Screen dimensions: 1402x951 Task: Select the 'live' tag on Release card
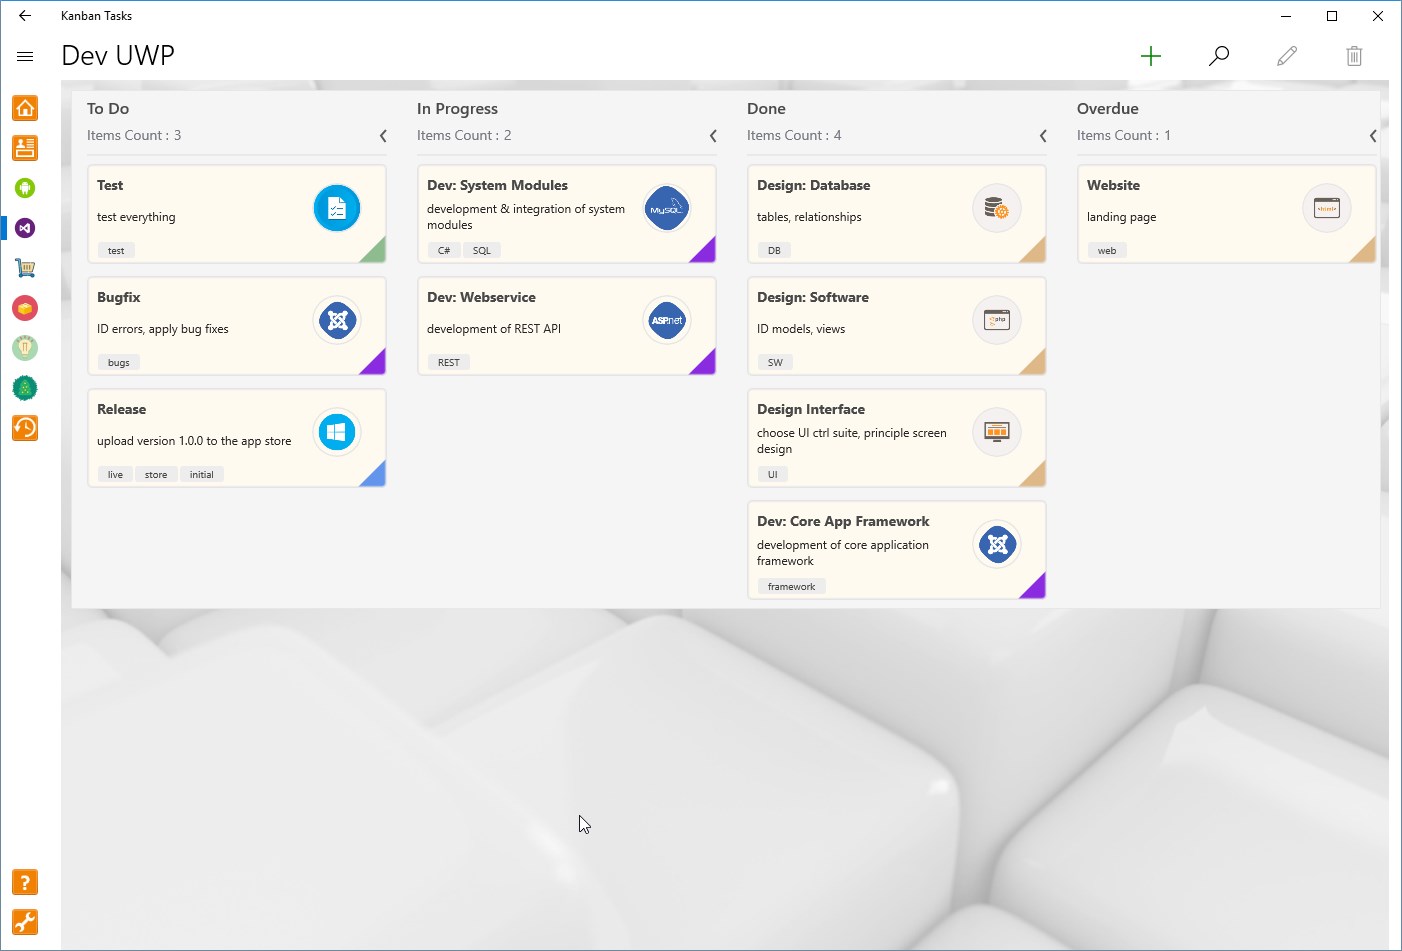(x=115, y=475)
